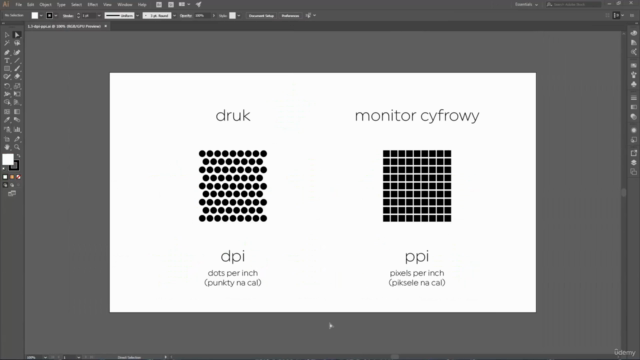Select the Width tool
The width and height of the screenshot is (640, 360).
click(7, 94)
